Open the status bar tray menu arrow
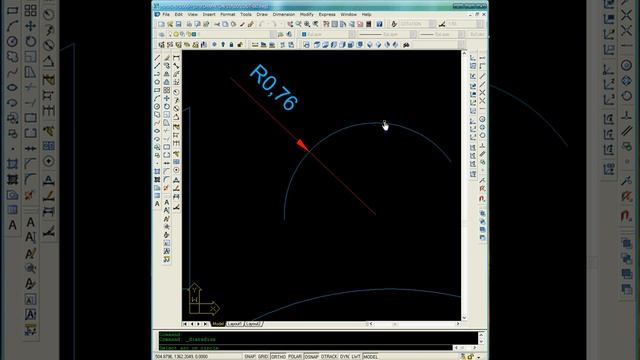The height and width of the screenshot is (360, 640). click(x=480, y=357)
